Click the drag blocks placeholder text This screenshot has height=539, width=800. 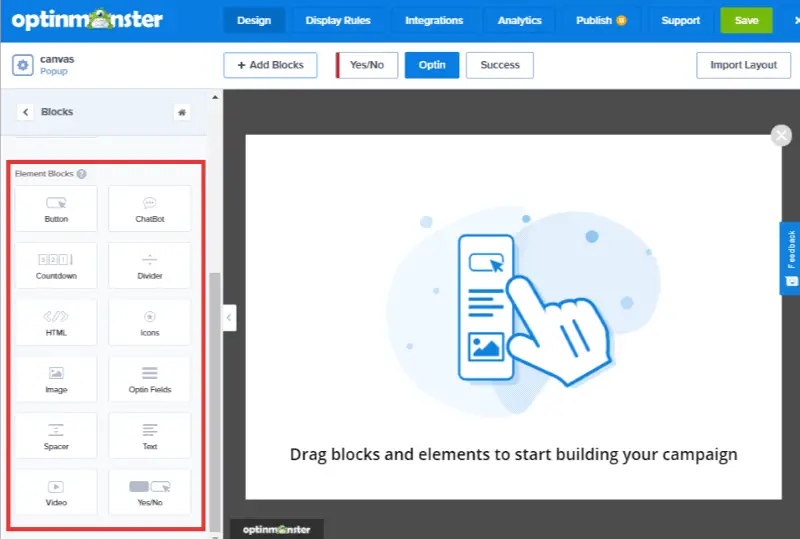click(514, 454)
